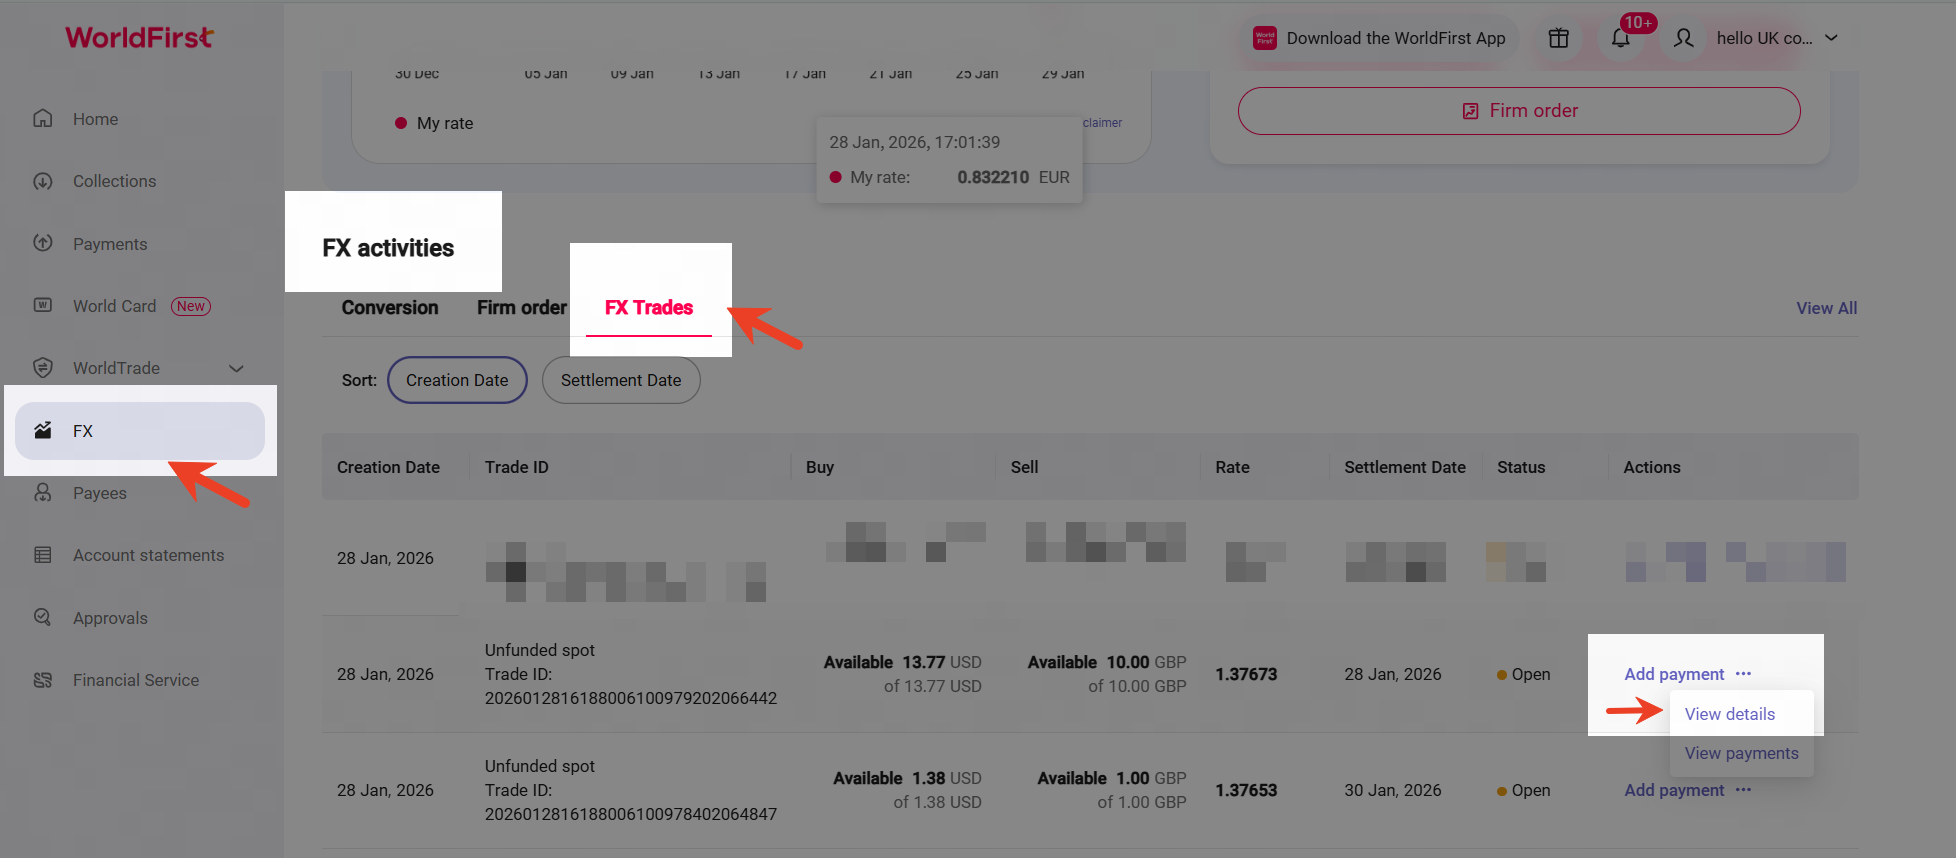Expand the WorldTrade sidebar submenu chevron
The image size is (1956, 858).
click(x=236, y=368)
